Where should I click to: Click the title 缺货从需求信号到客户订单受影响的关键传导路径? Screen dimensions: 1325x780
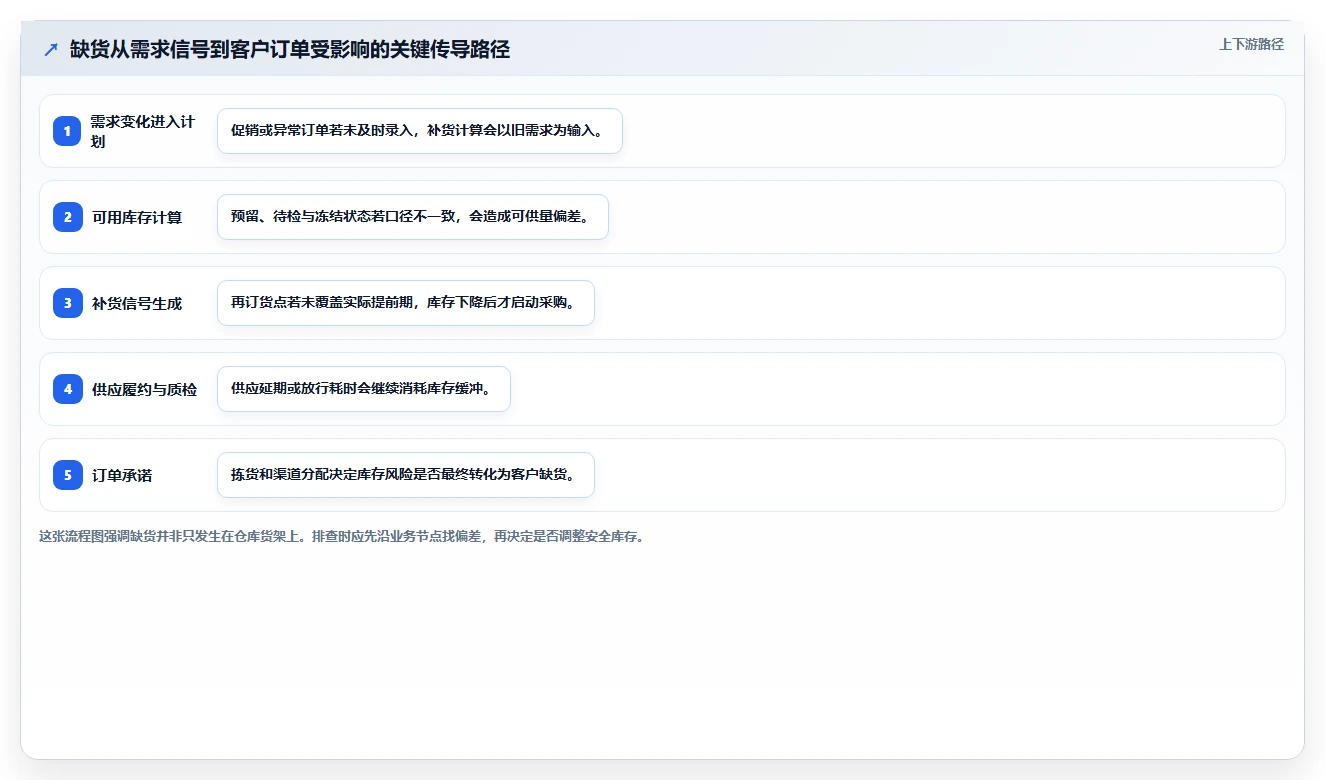(290, 49)
